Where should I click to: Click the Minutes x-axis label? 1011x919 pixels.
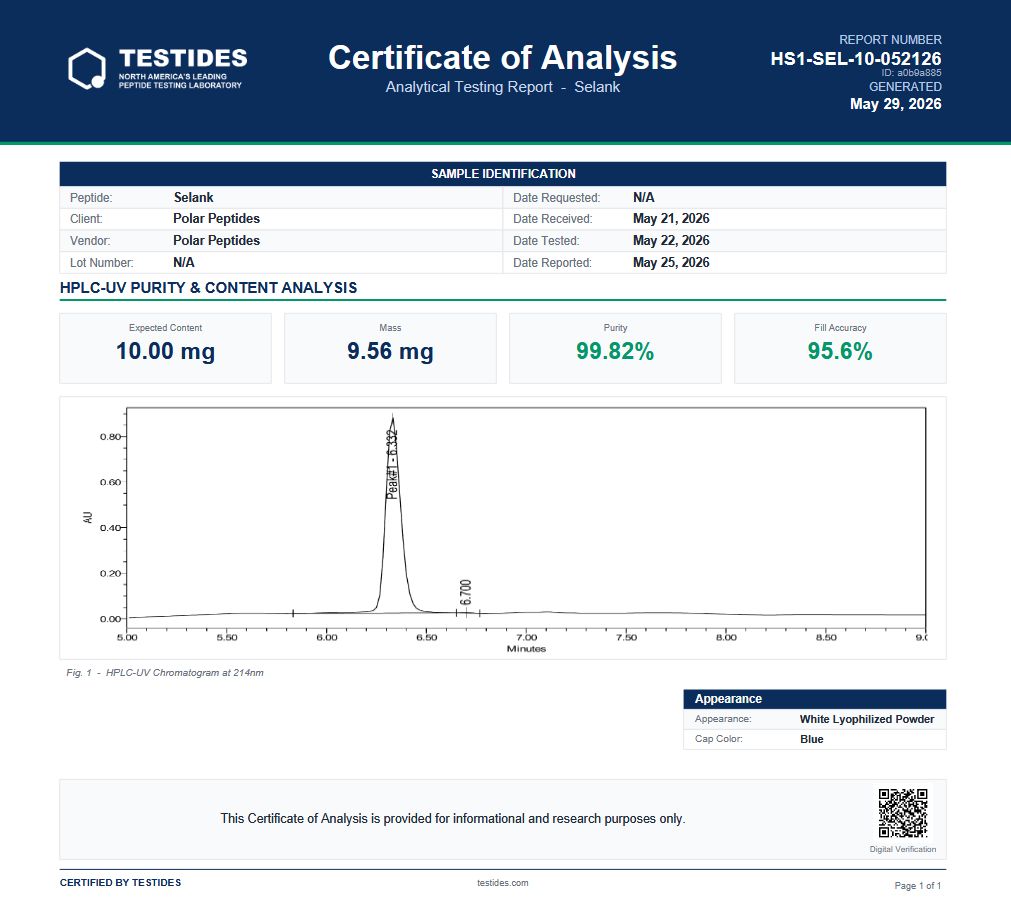(526, 649)
